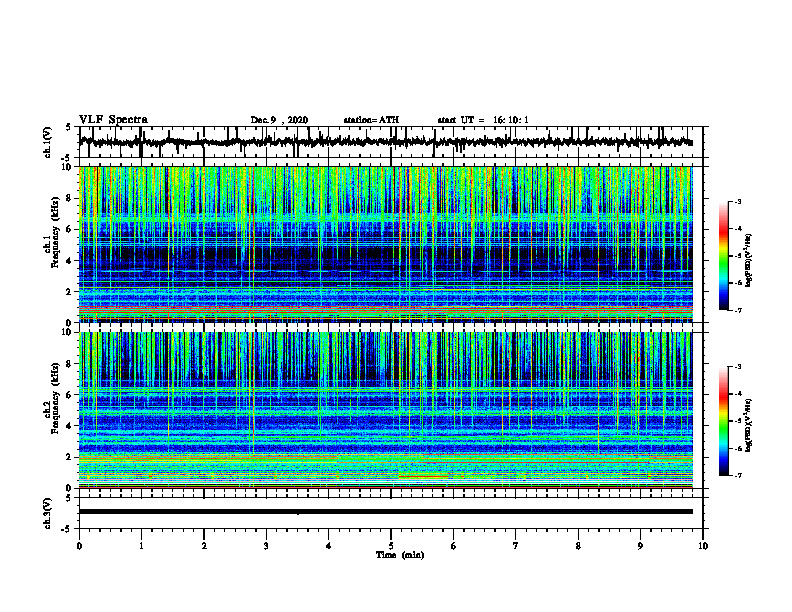The image size is (792, 612).
Task: Click time axis tick label "6"
Action: tap(453, 546)
